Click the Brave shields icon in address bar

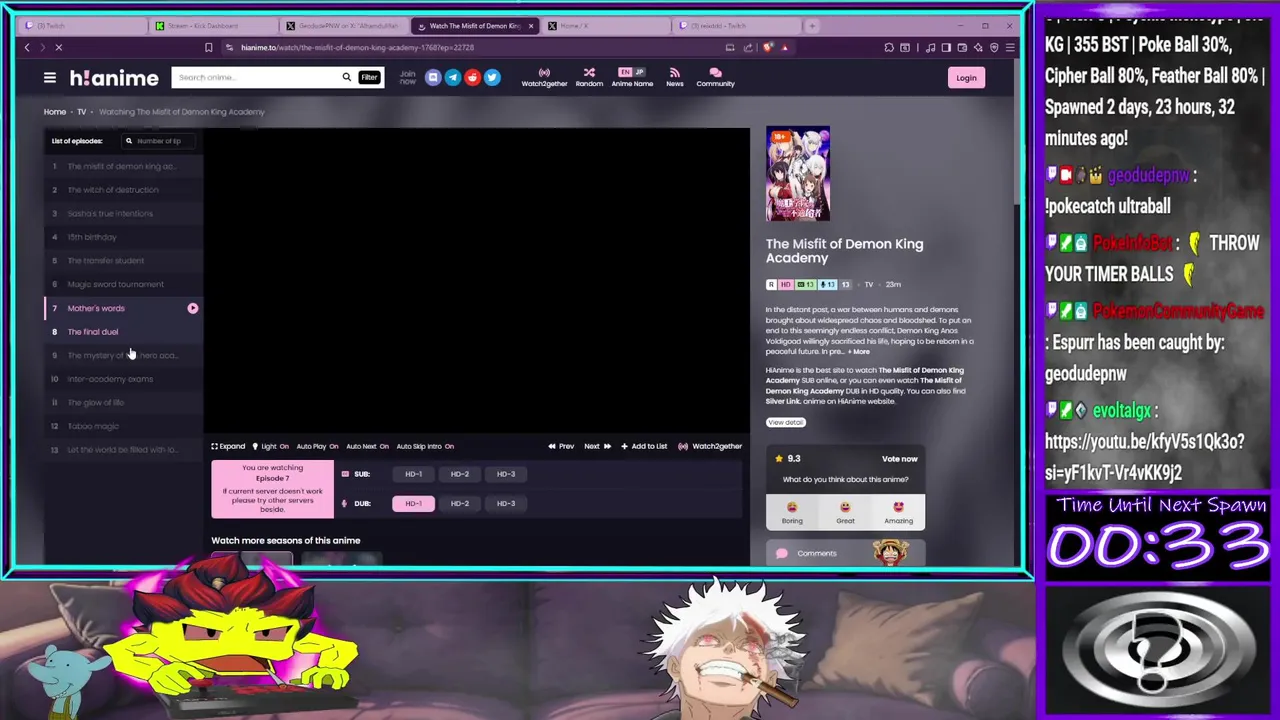[768, 47]
